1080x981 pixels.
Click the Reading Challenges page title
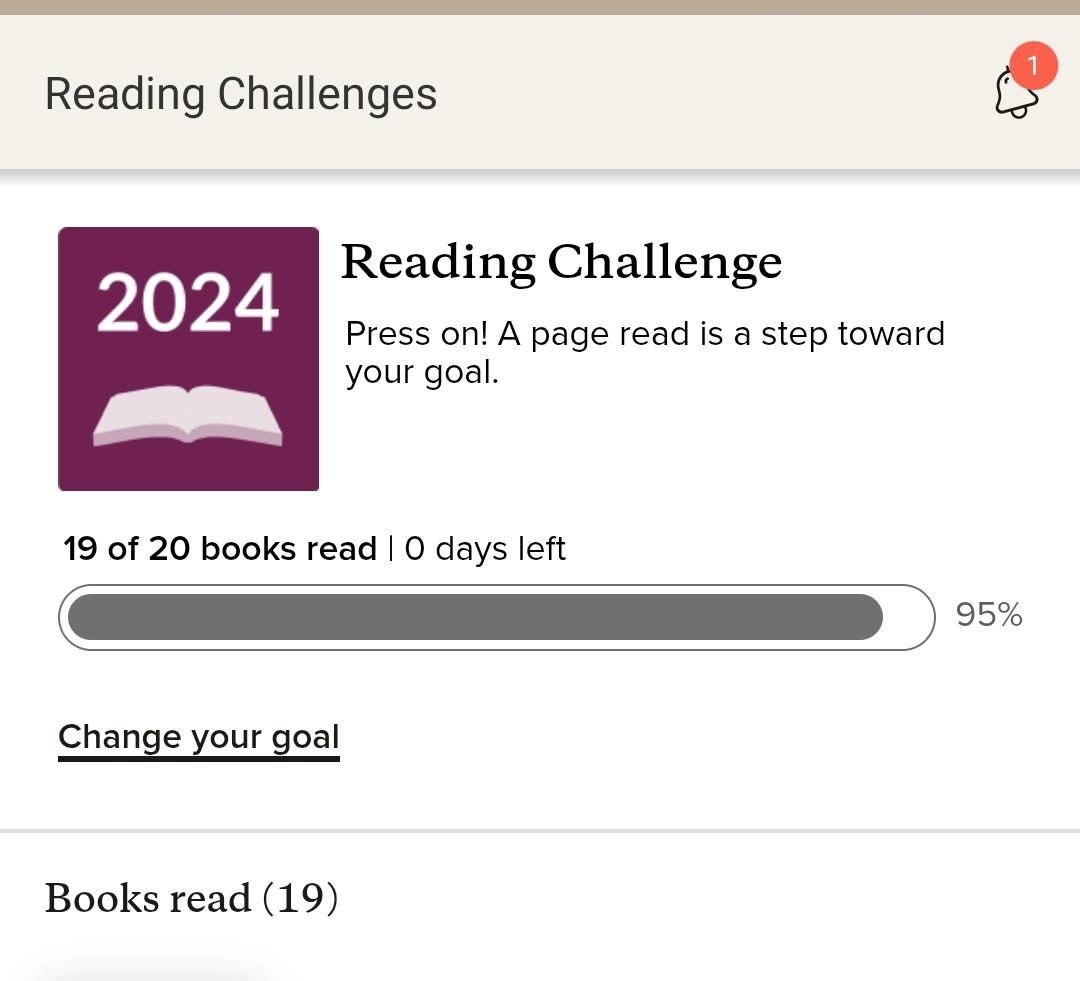pyautogui.click(x=241, y=93)
